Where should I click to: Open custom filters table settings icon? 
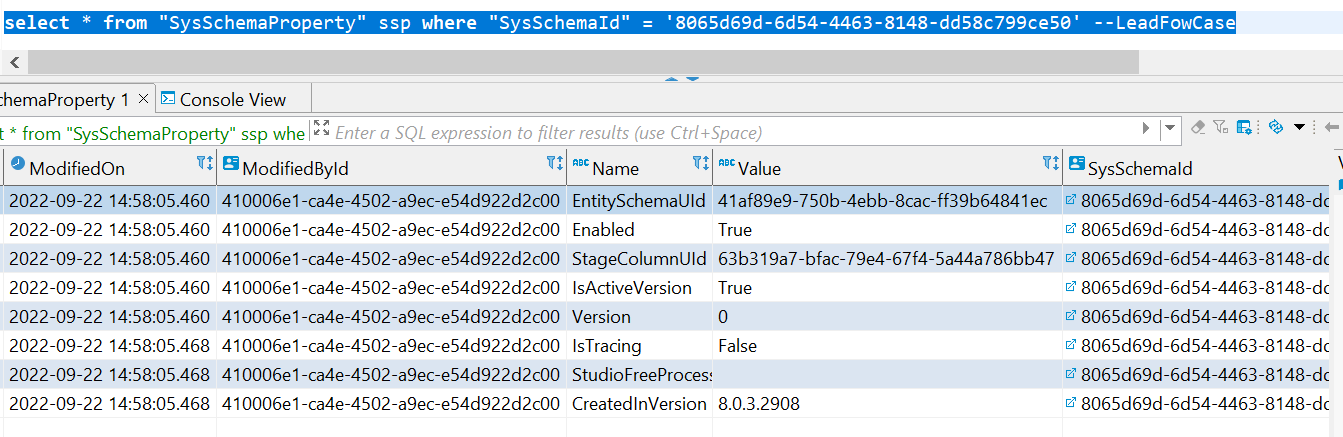[x=1245, y=127]
